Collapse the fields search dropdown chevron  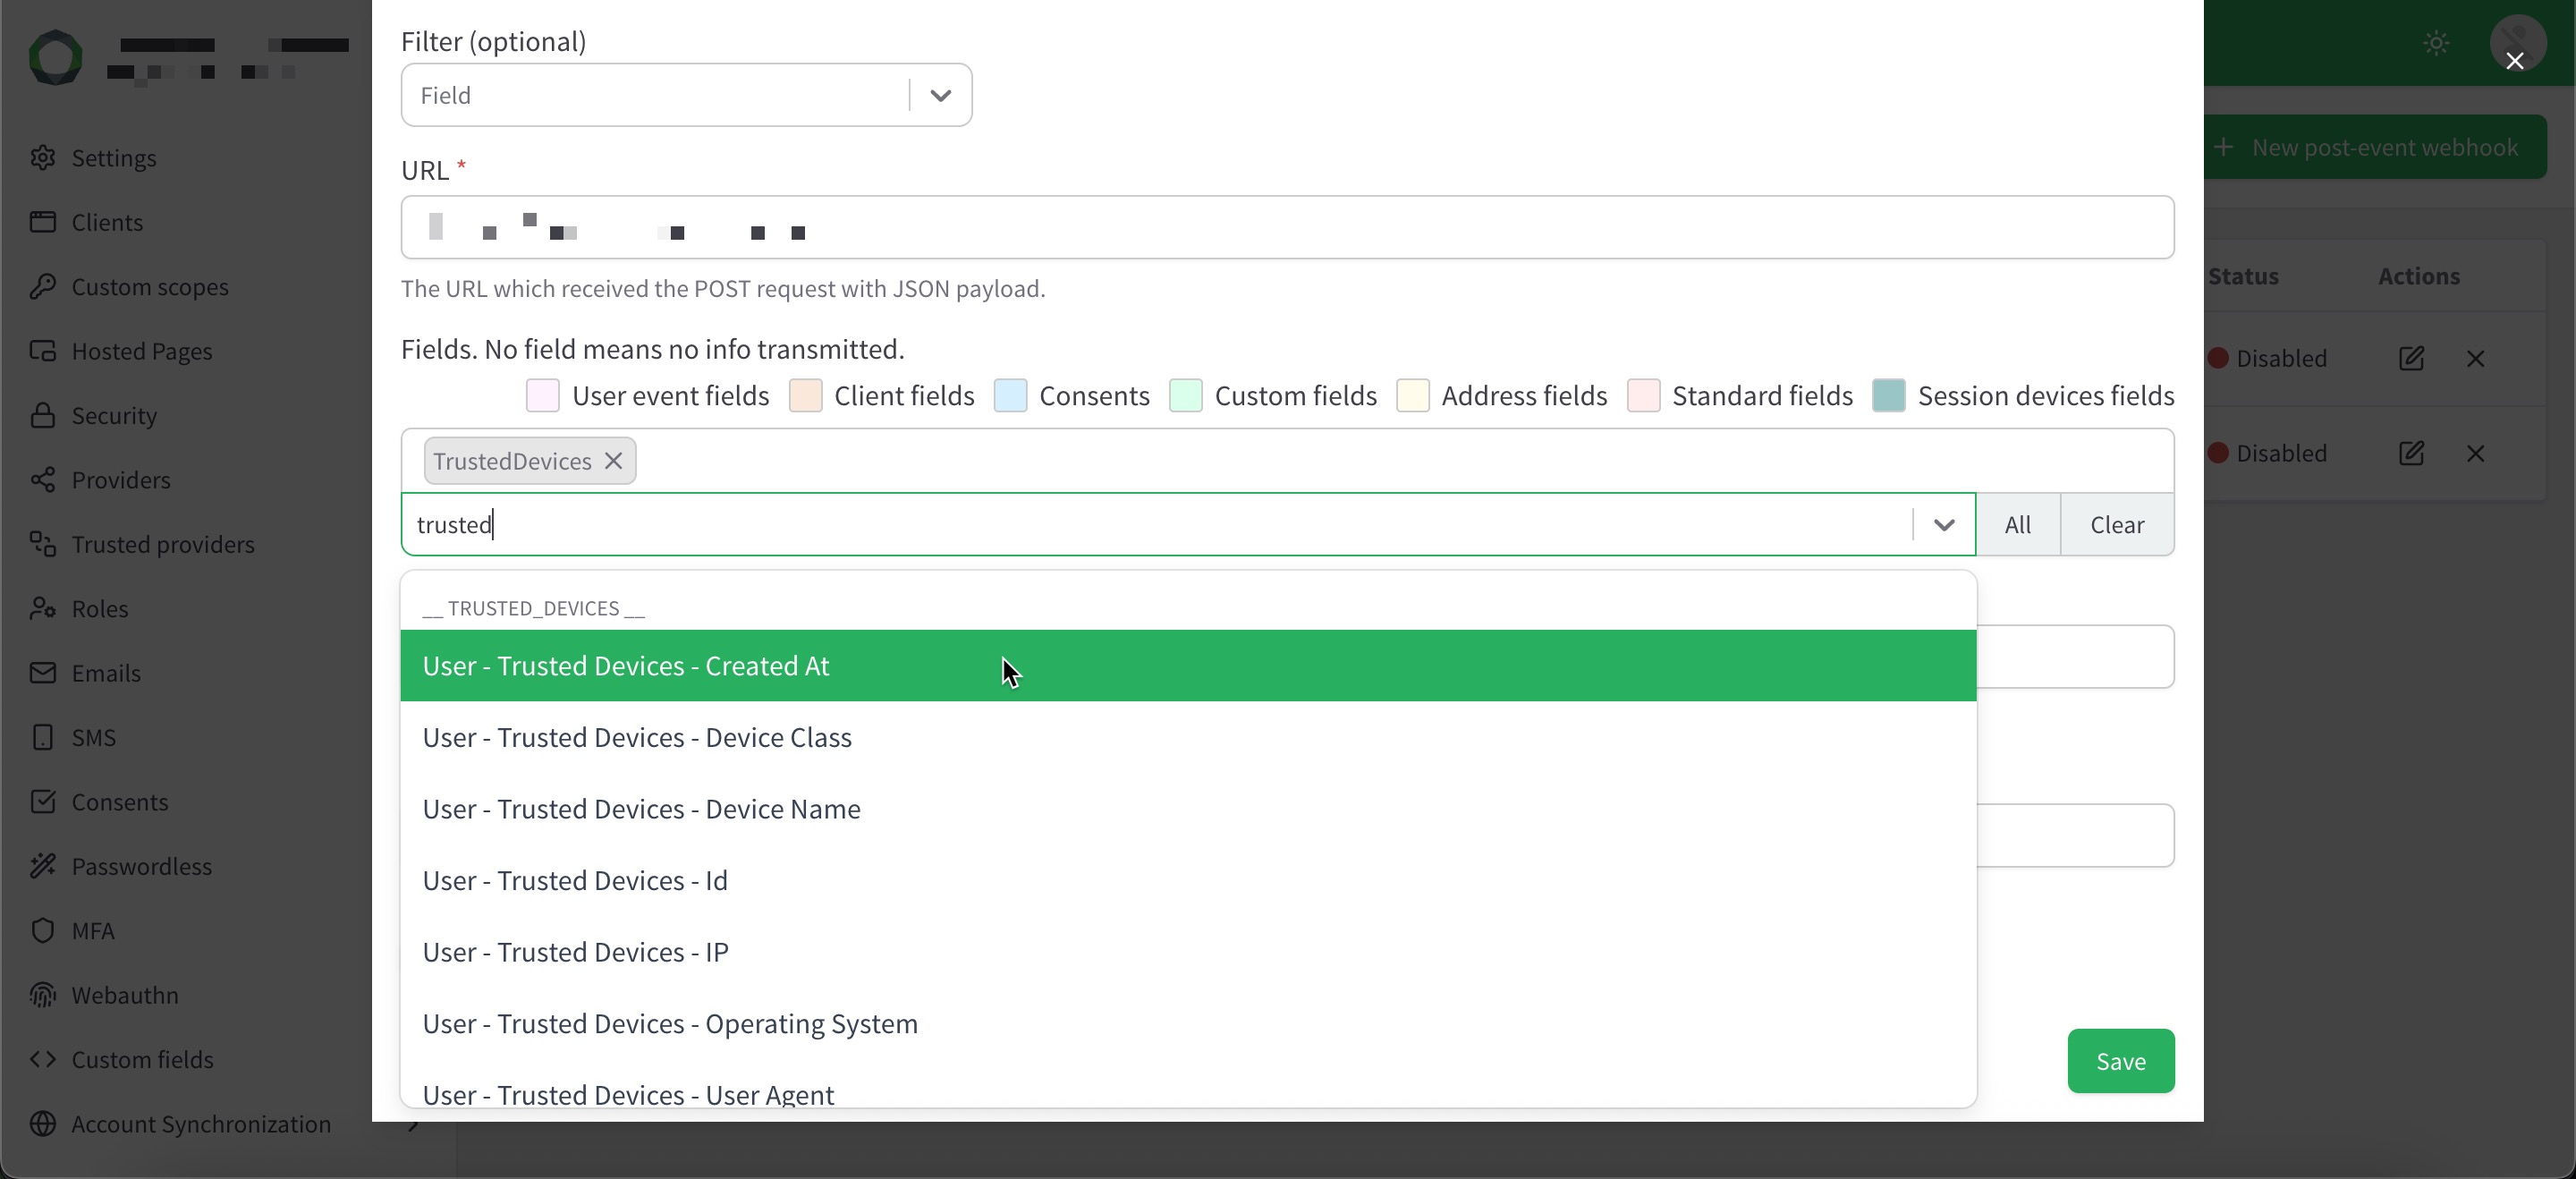tap(1943, 525)
